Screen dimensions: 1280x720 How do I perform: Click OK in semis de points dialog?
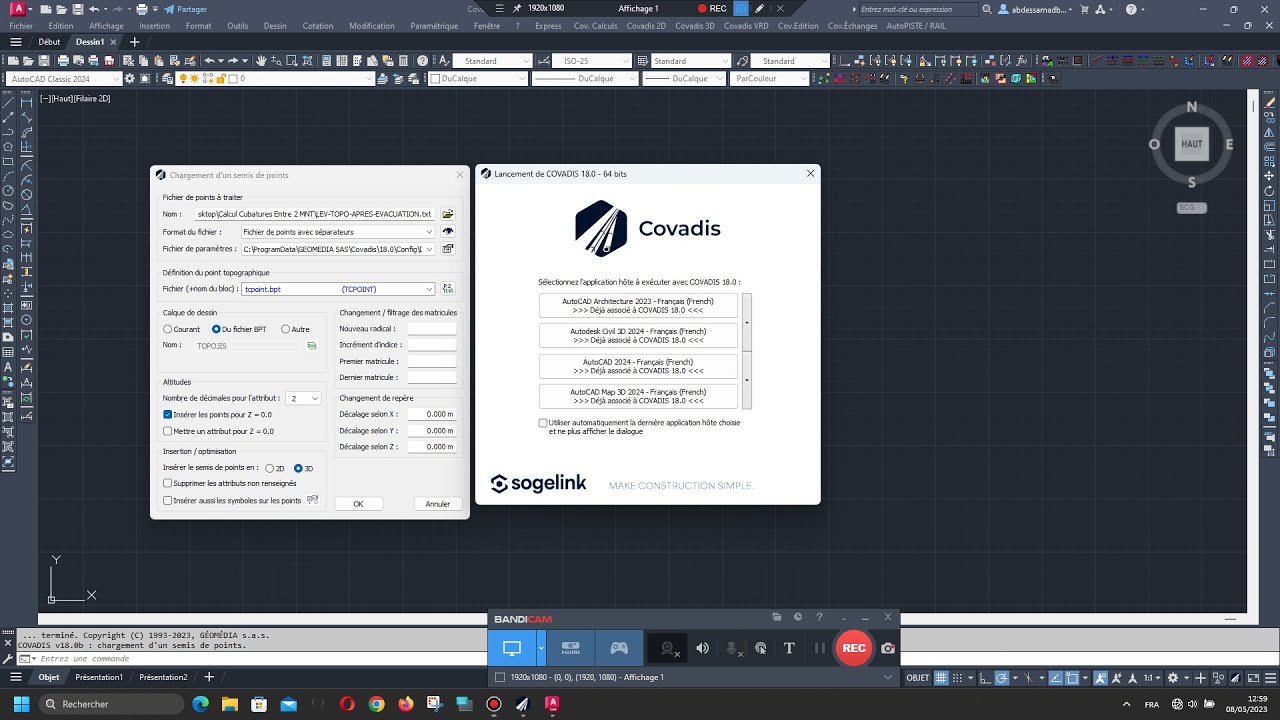click(x=358, y=504)
